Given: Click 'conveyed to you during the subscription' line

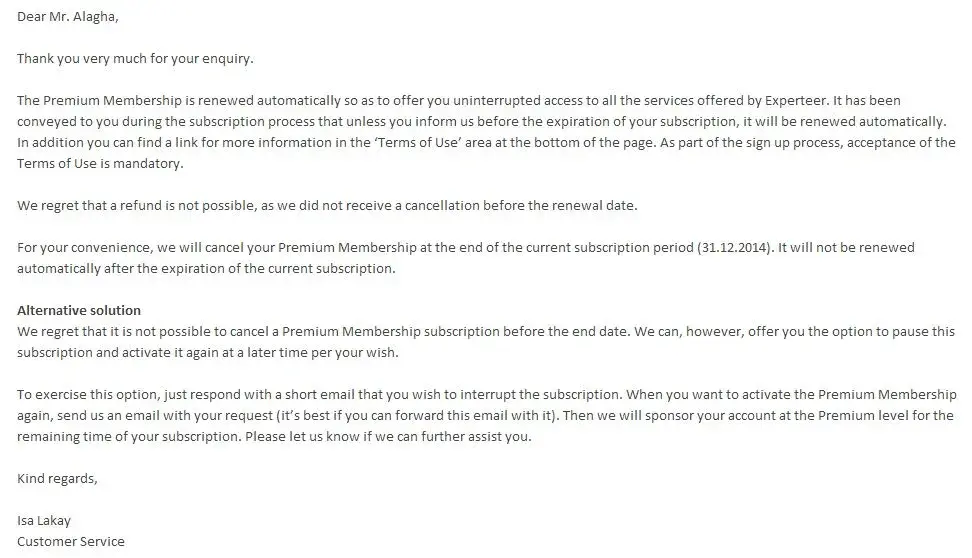Looking at the screenshot, I should coord(150,122).
